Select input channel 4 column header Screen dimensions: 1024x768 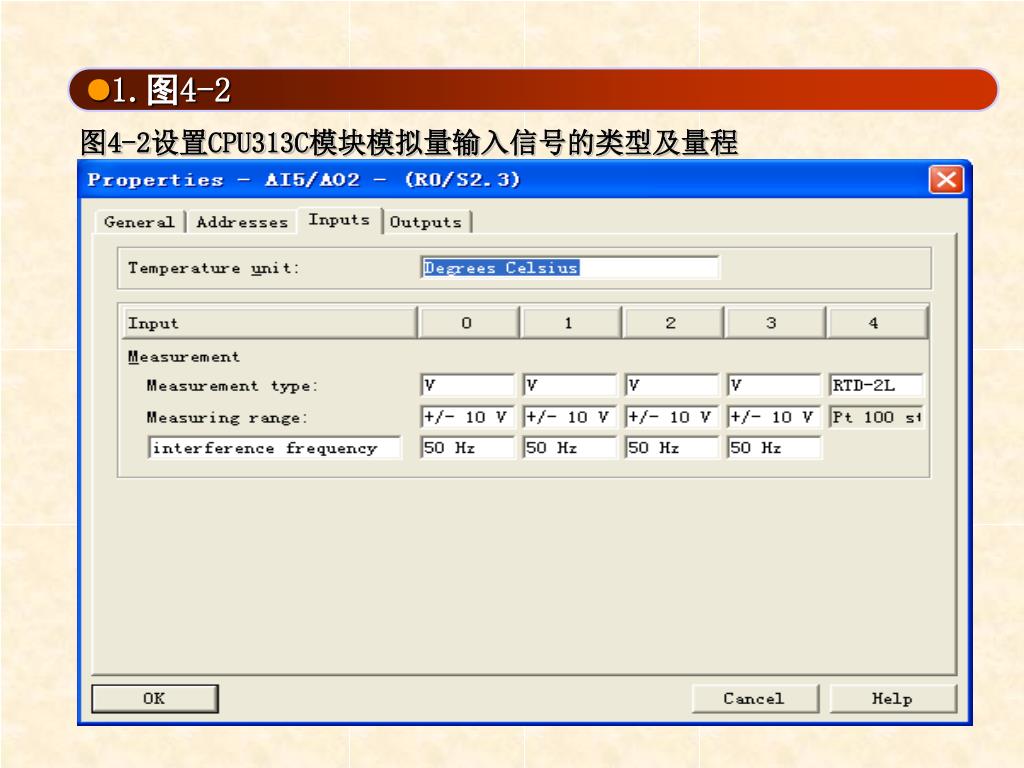point(874,323)
